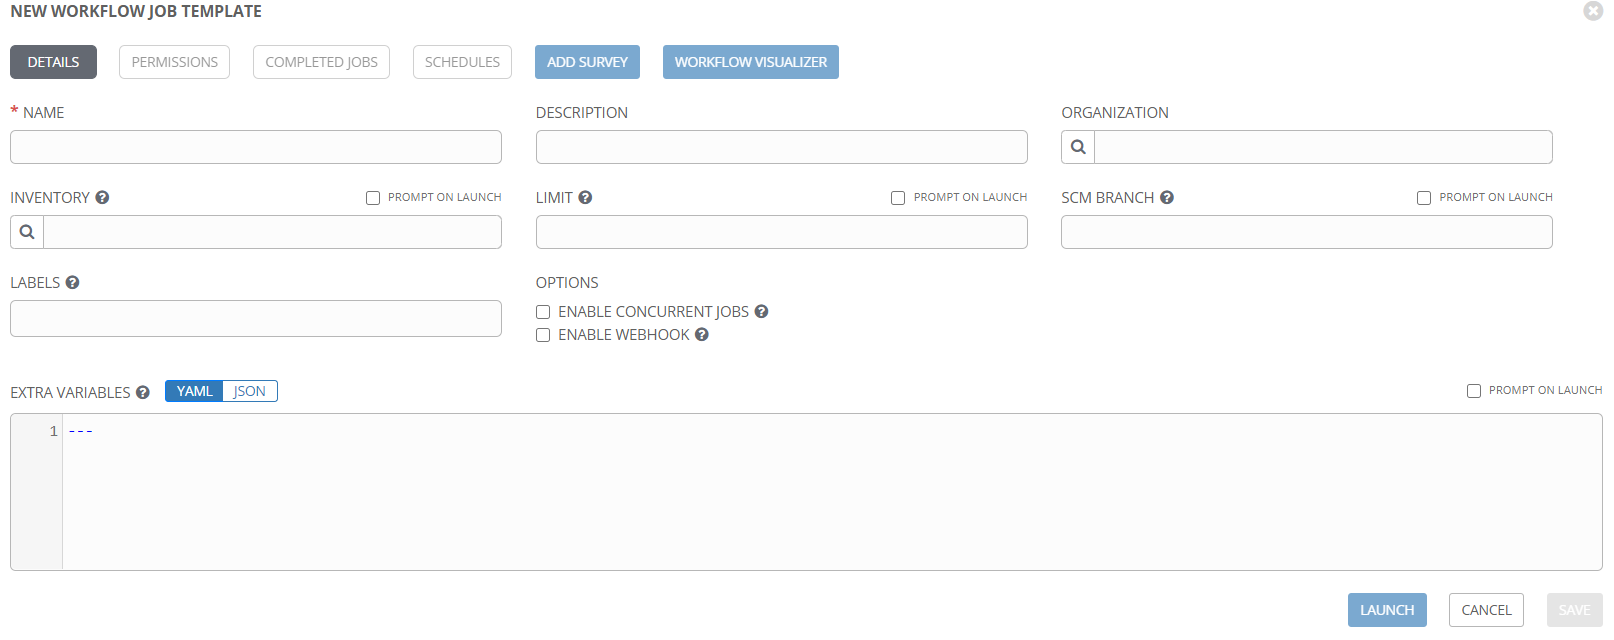Image resolution: width=1614 pixels, height=640 pixels.
Task: Click the Enable Concurrent Jobs help icon
Action: tap(761, 312)
